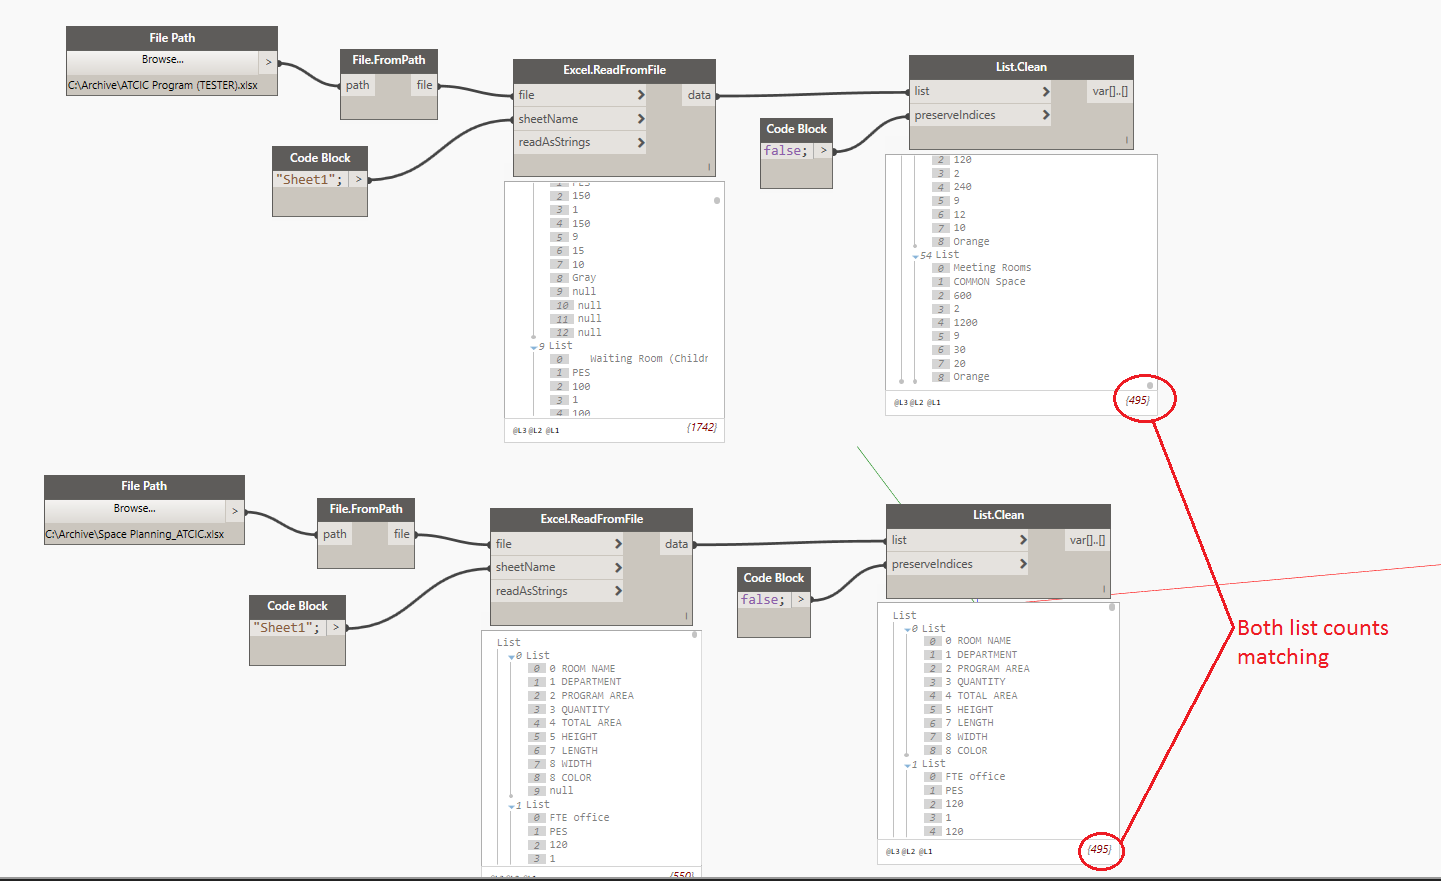Click Browse in the ATCIC Program (TESTER) File Path node
The height and width of the screenshot is (881, 1441).
coord(162,60)
